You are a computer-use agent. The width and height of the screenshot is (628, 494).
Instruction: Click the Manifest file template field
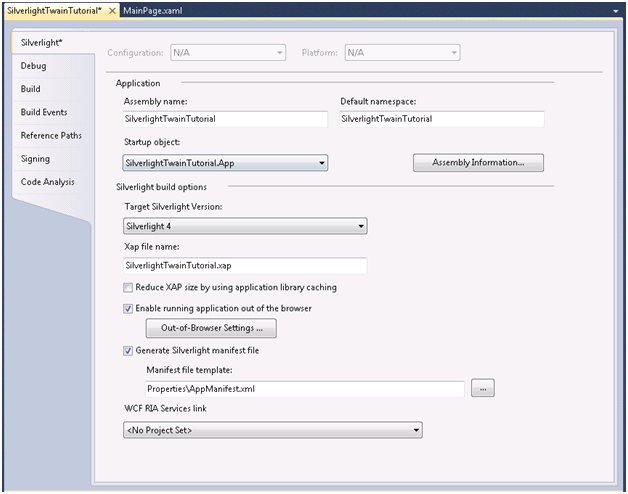[x=304, y=389]
